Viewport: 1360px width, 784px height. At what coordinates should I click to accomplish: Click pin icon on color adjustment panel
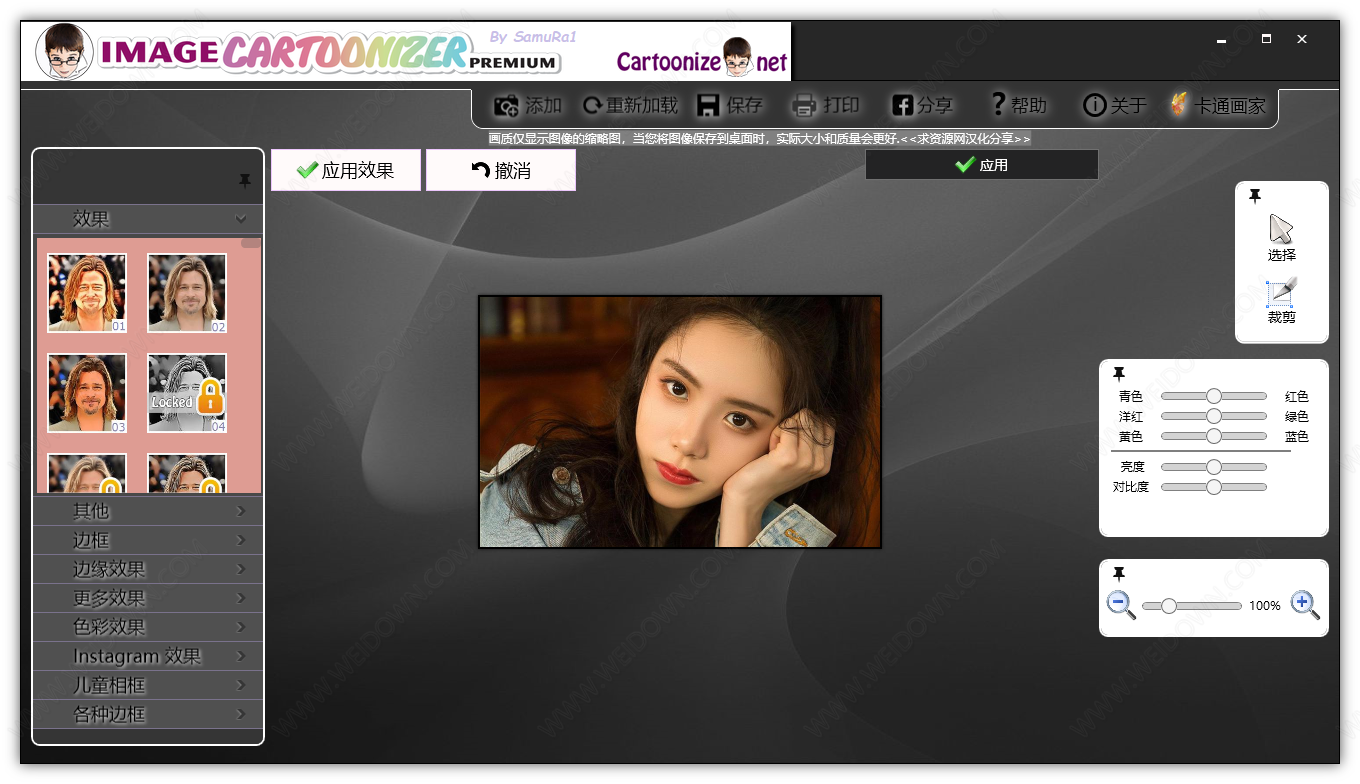point(1119,374)
